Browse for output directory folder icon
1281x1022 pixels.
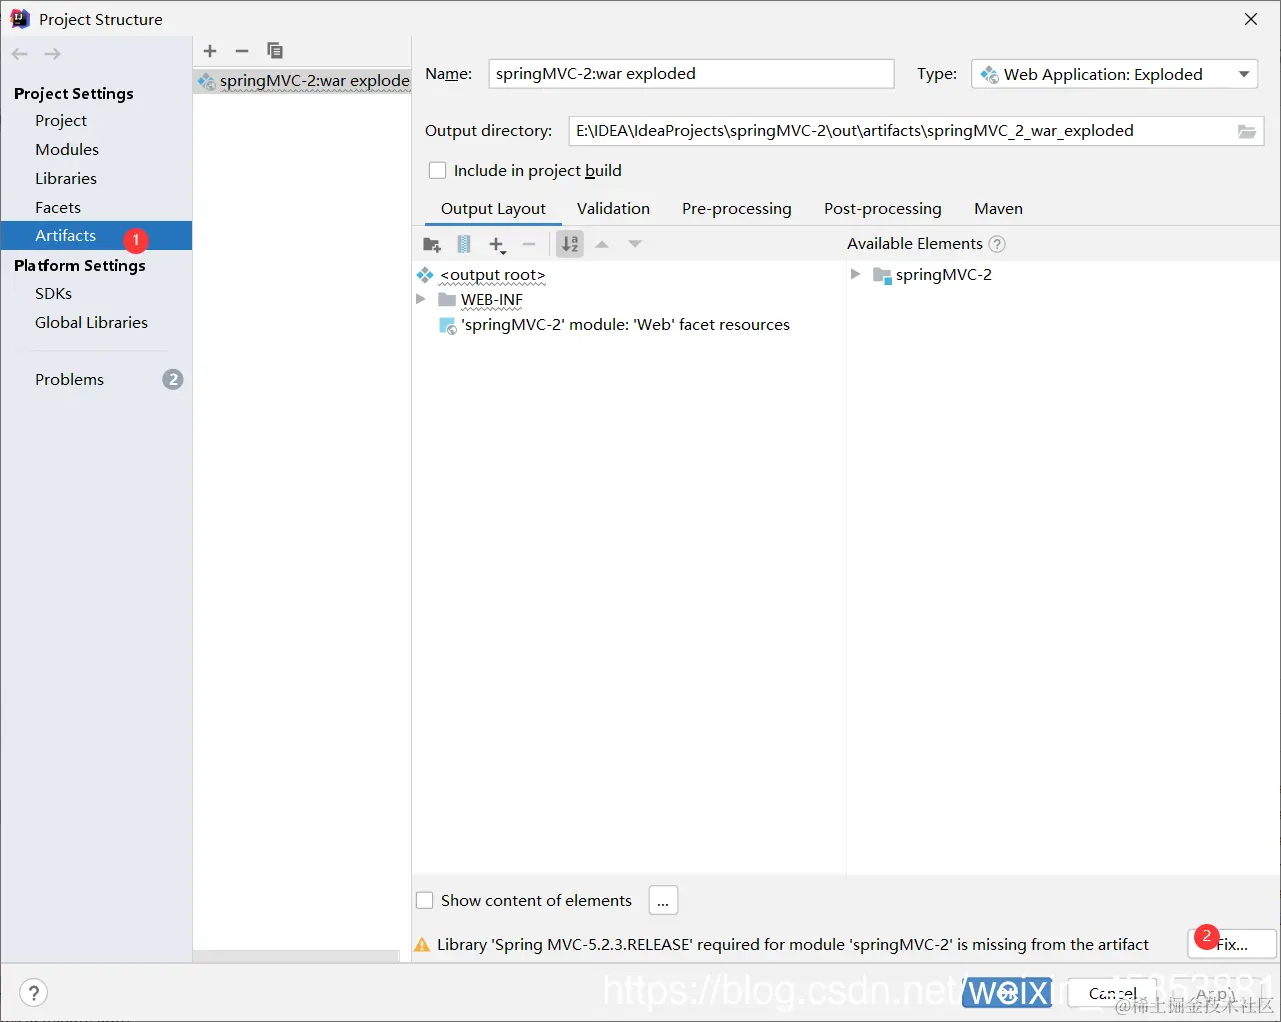pyautogui.click(x=1247, y=131)
